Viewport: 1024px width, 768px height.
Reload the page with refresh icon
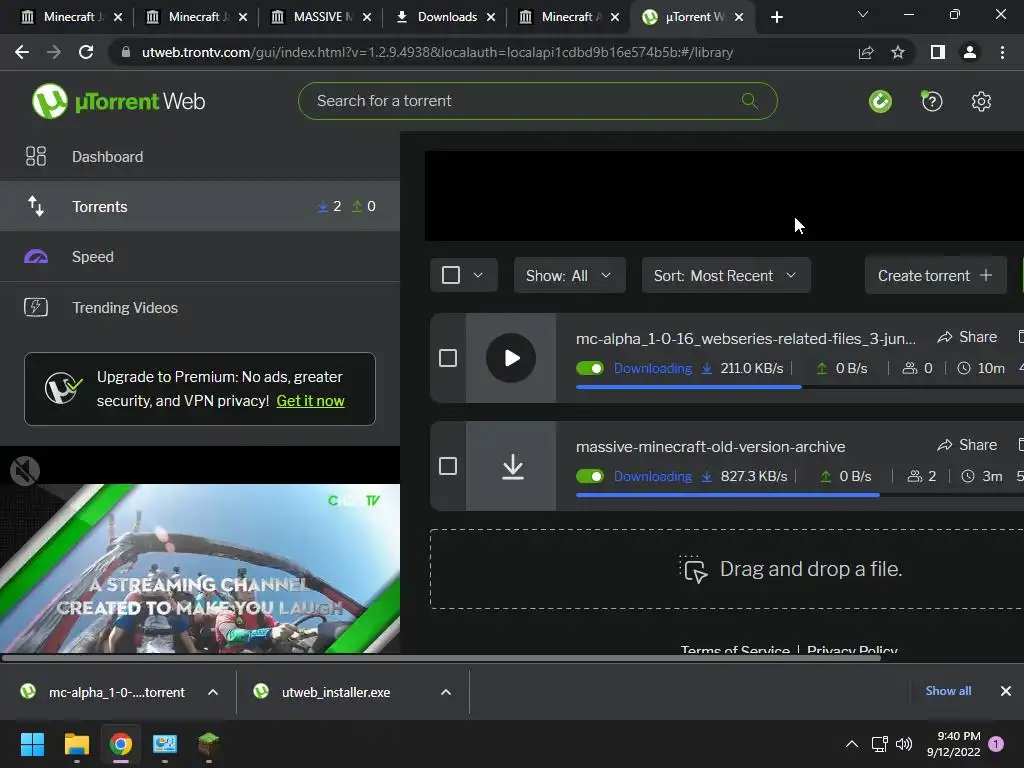(86, 52)
